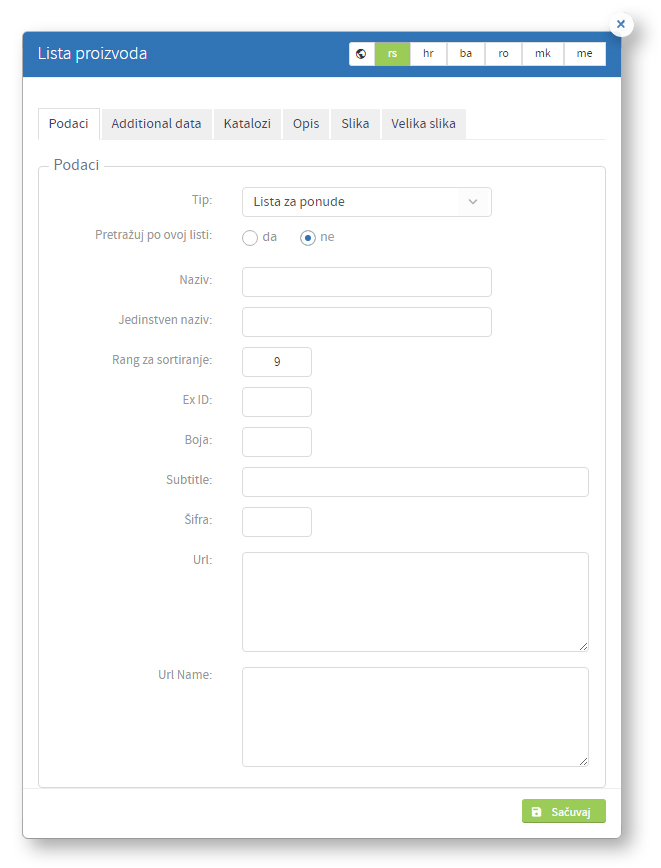This screenshot has height=868, width=661.
Task: Choose the 'mk' language option
Action: 543,54
